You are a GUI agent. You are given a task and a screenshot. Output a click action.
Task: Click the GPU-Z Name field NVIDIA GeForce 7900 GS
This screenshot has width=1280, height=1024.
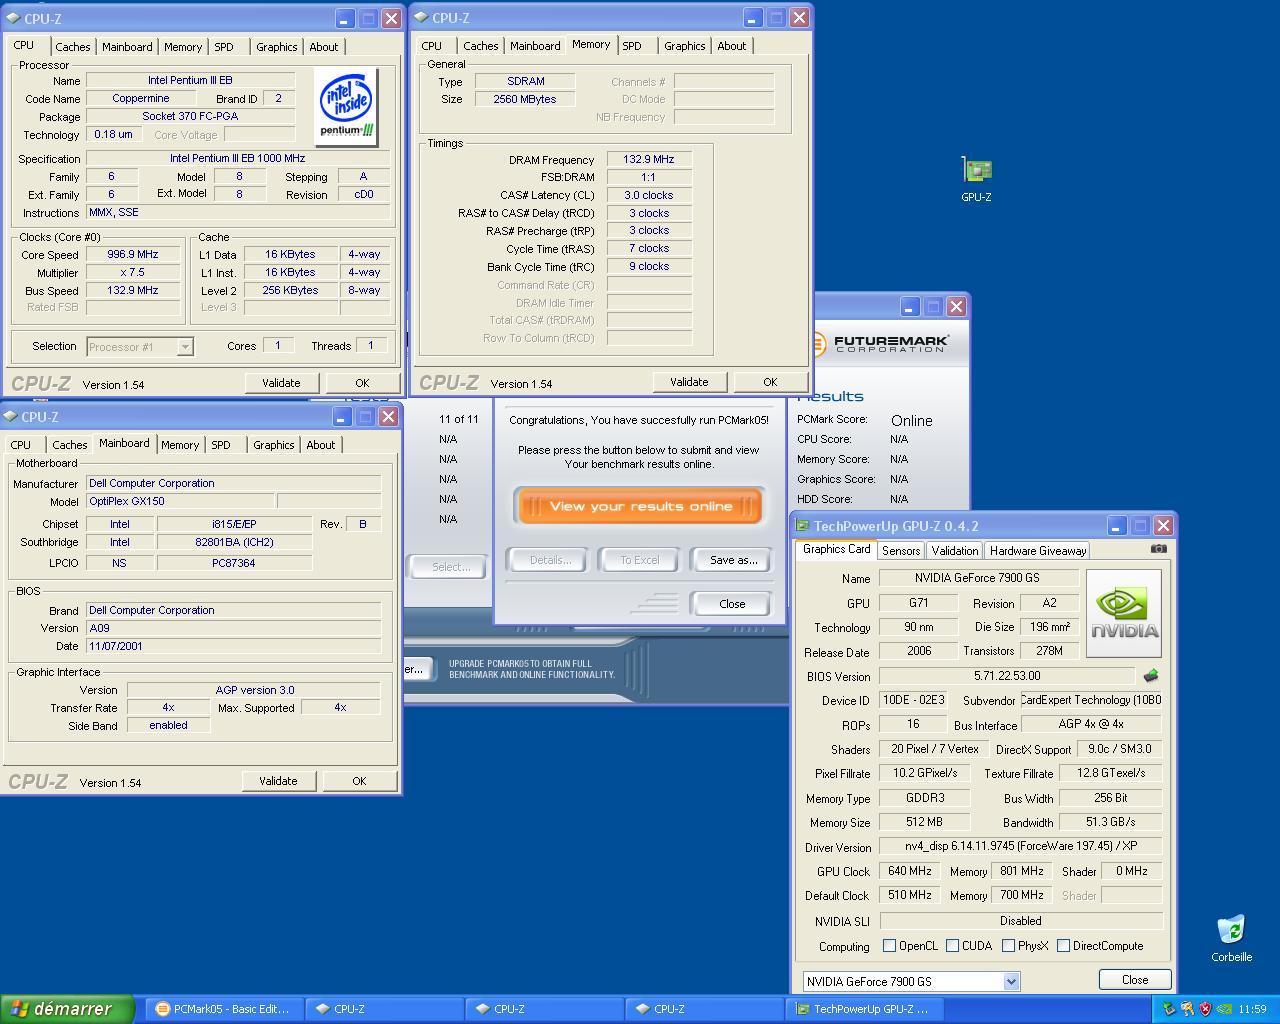pos(979,578)
